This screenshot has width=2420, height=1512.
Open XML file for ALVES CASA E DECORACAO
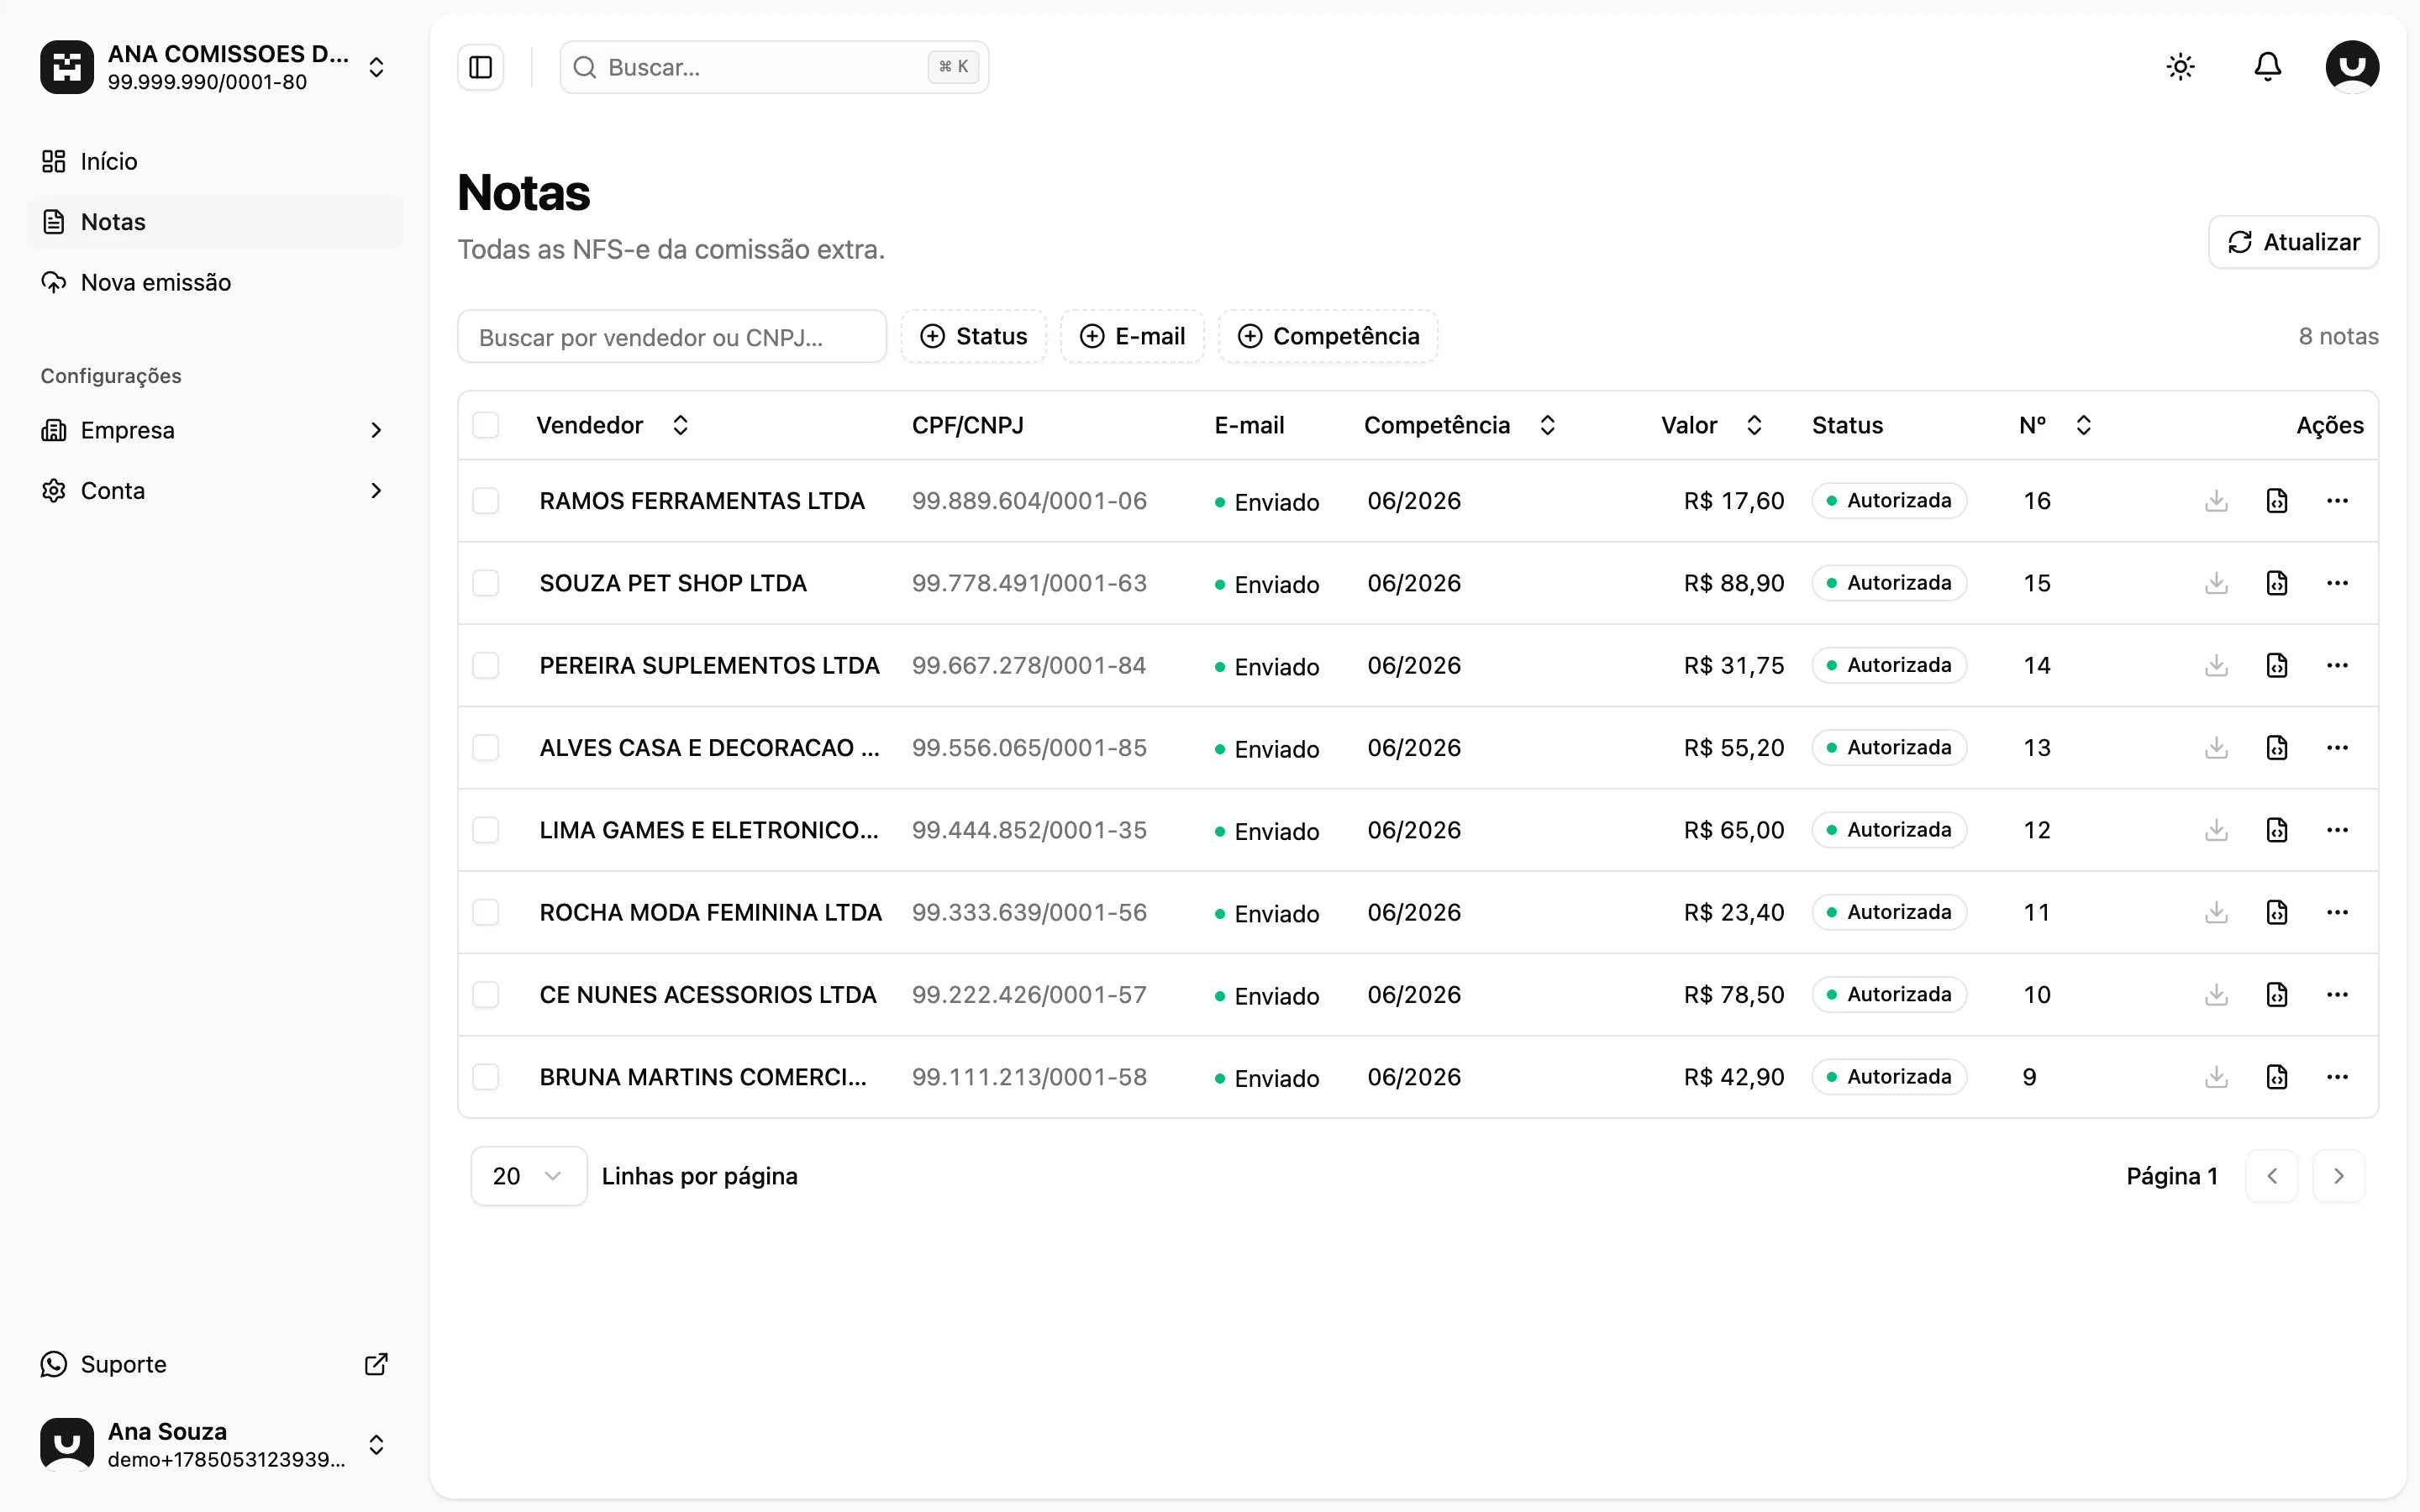click(x=2277, y=748)
